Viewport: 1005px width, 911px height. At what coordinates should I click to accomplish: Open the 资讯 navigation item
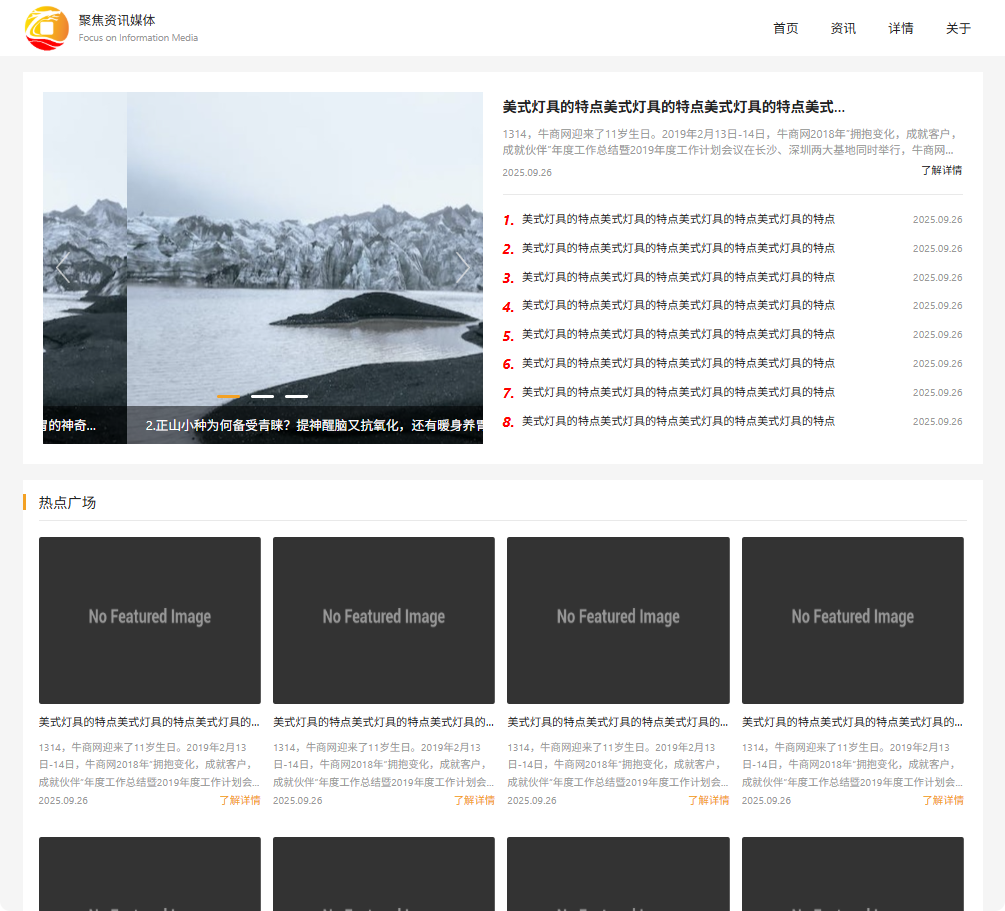[x=843, y=28]
